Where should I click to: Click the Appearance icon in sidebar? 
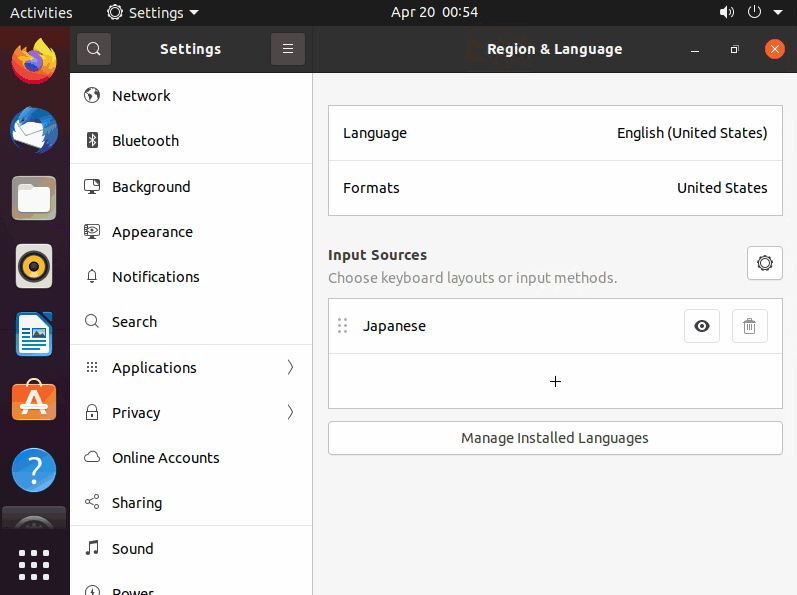(x=92, y=231)
